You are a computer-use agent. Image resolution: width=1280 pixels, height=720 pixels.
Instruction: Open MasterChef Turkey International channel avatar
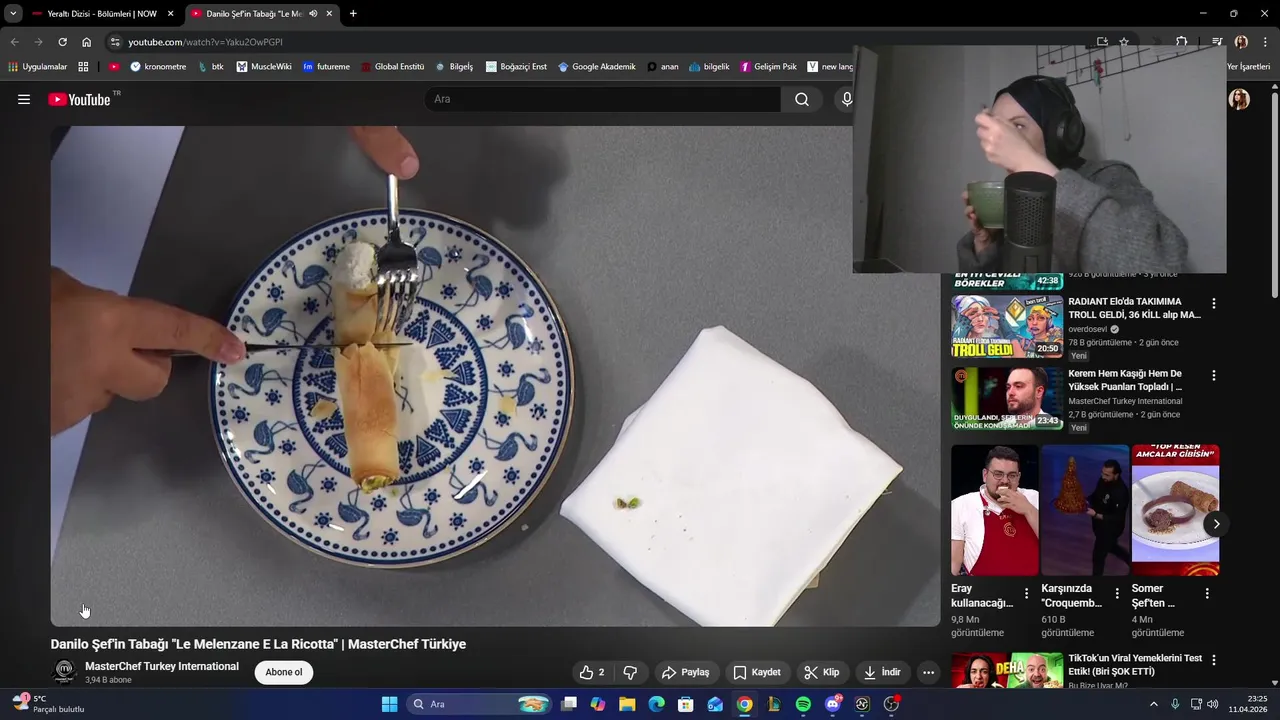tap(64, 672)
